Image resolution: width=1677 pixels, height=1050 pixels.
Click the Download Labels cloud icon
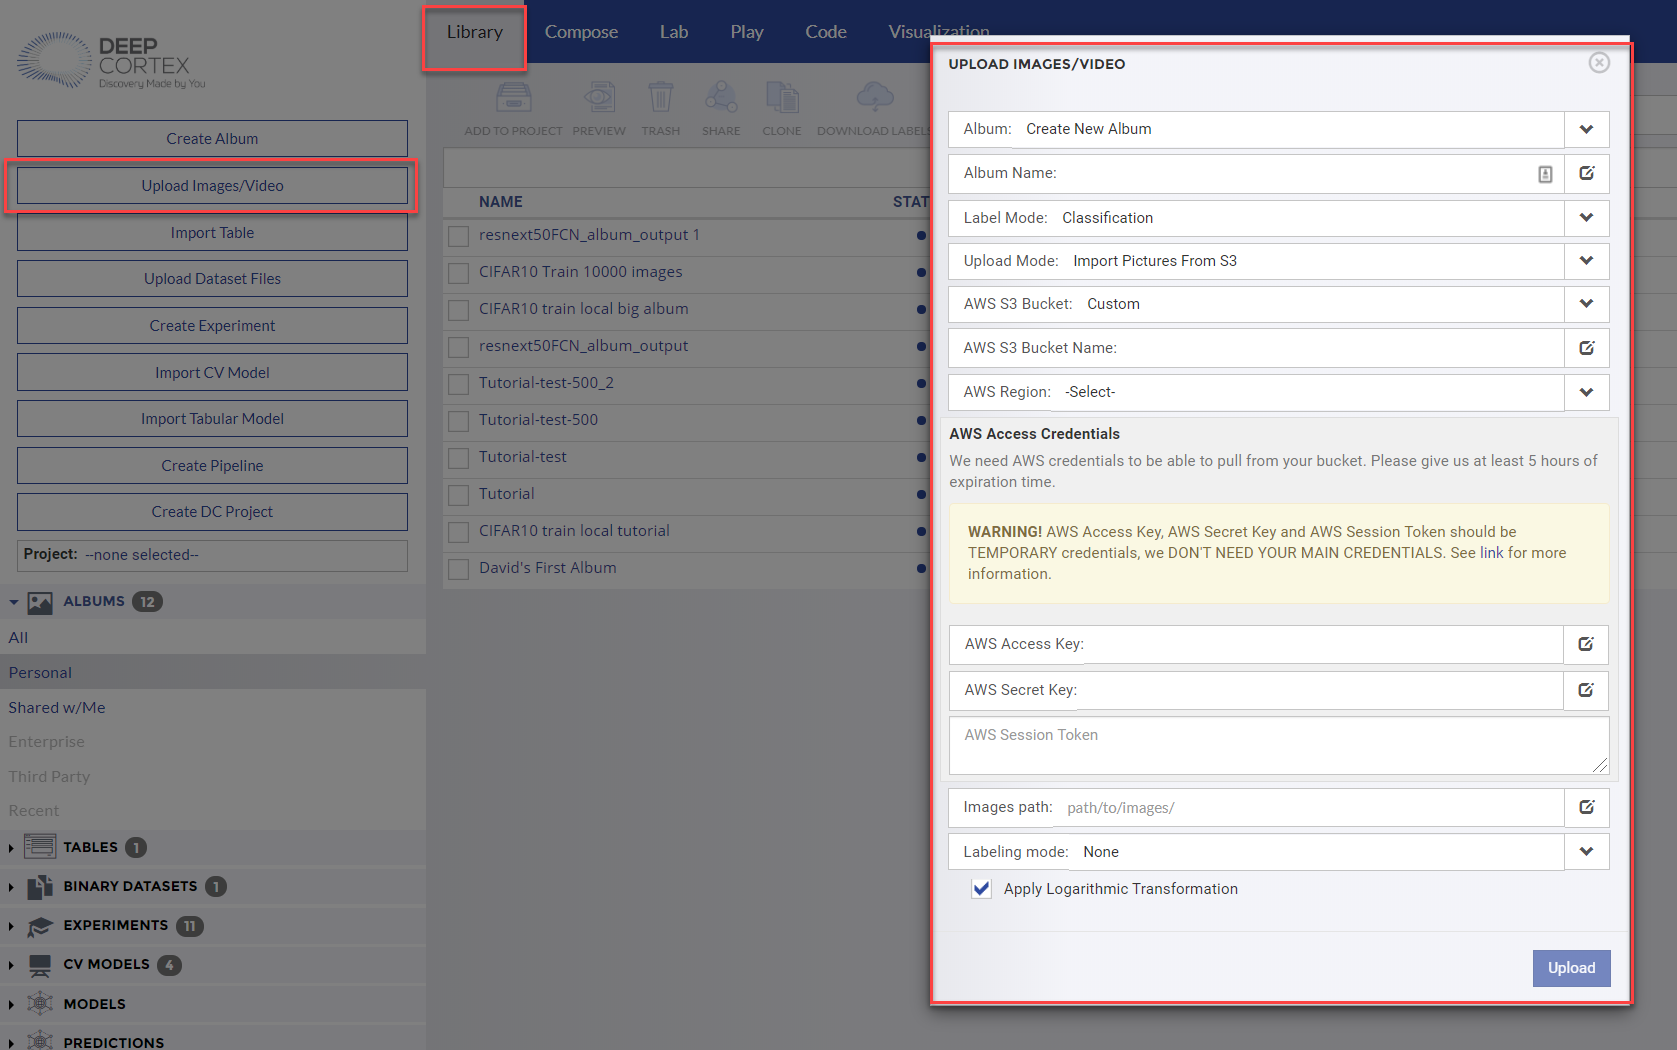(875, 97)
